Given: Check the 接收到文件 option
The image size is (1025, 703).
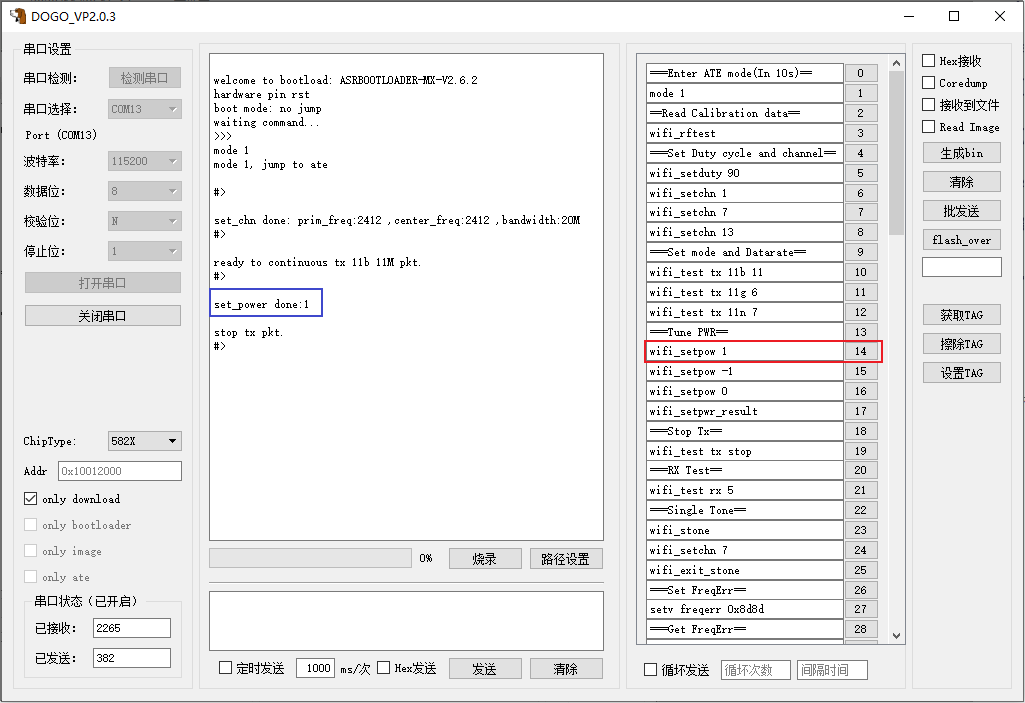Looking at the screenshot, I should 928,105.
